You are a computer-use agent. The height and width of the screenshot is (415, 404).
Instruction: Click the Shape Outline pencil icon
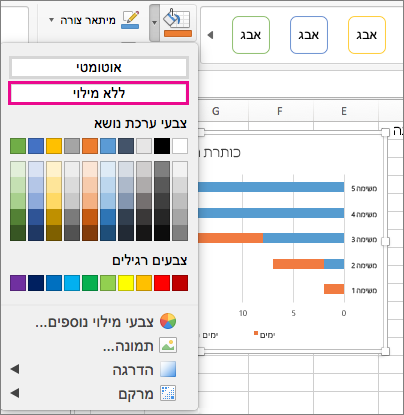coord(130,20)
